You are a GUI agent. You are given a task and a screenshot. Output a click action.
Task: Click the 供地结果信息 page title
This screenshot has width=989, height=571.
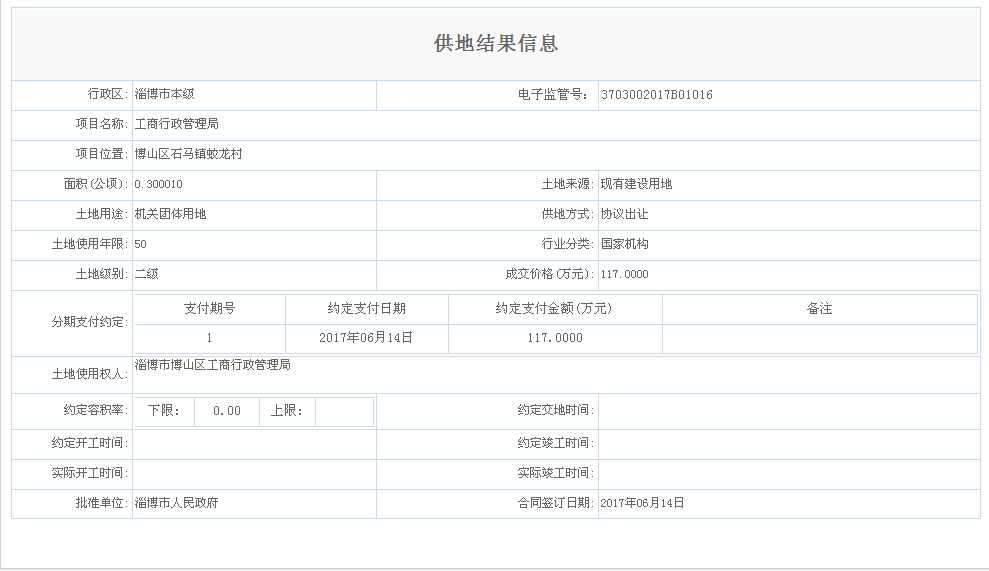(496, 43)
